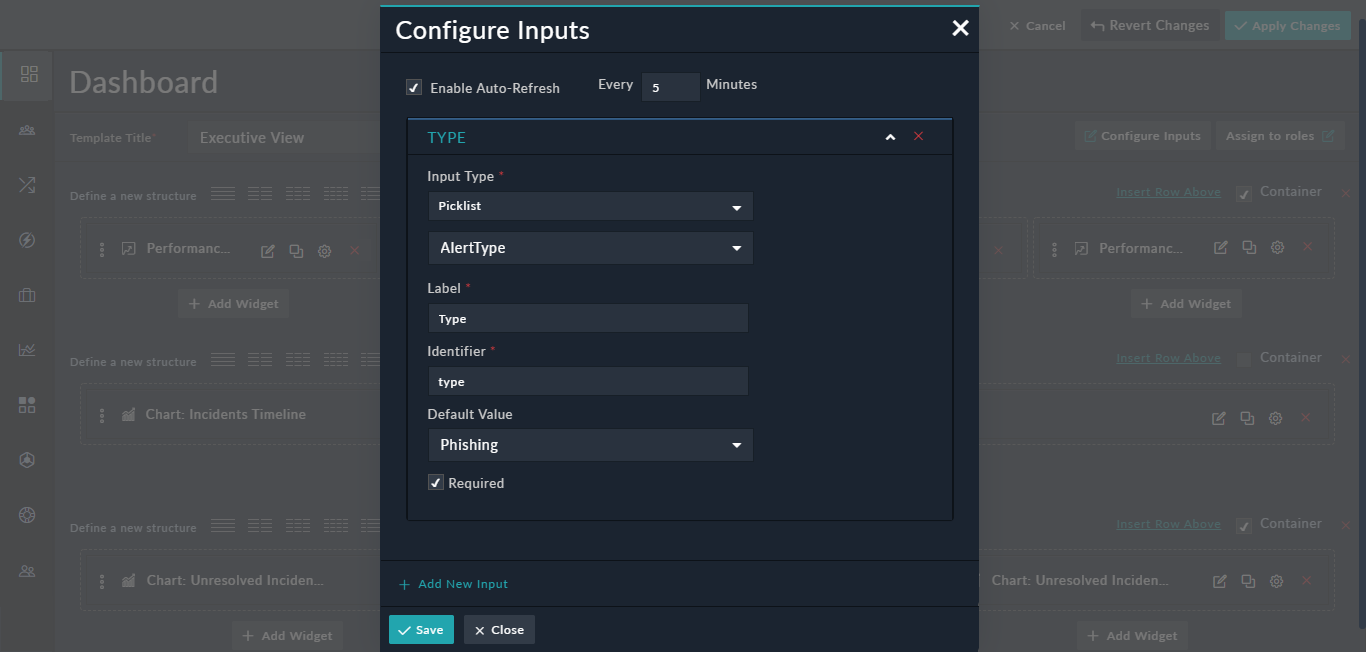Uncheck the Required checkbox
This screenshot has height=652, width=1366.
435,482
